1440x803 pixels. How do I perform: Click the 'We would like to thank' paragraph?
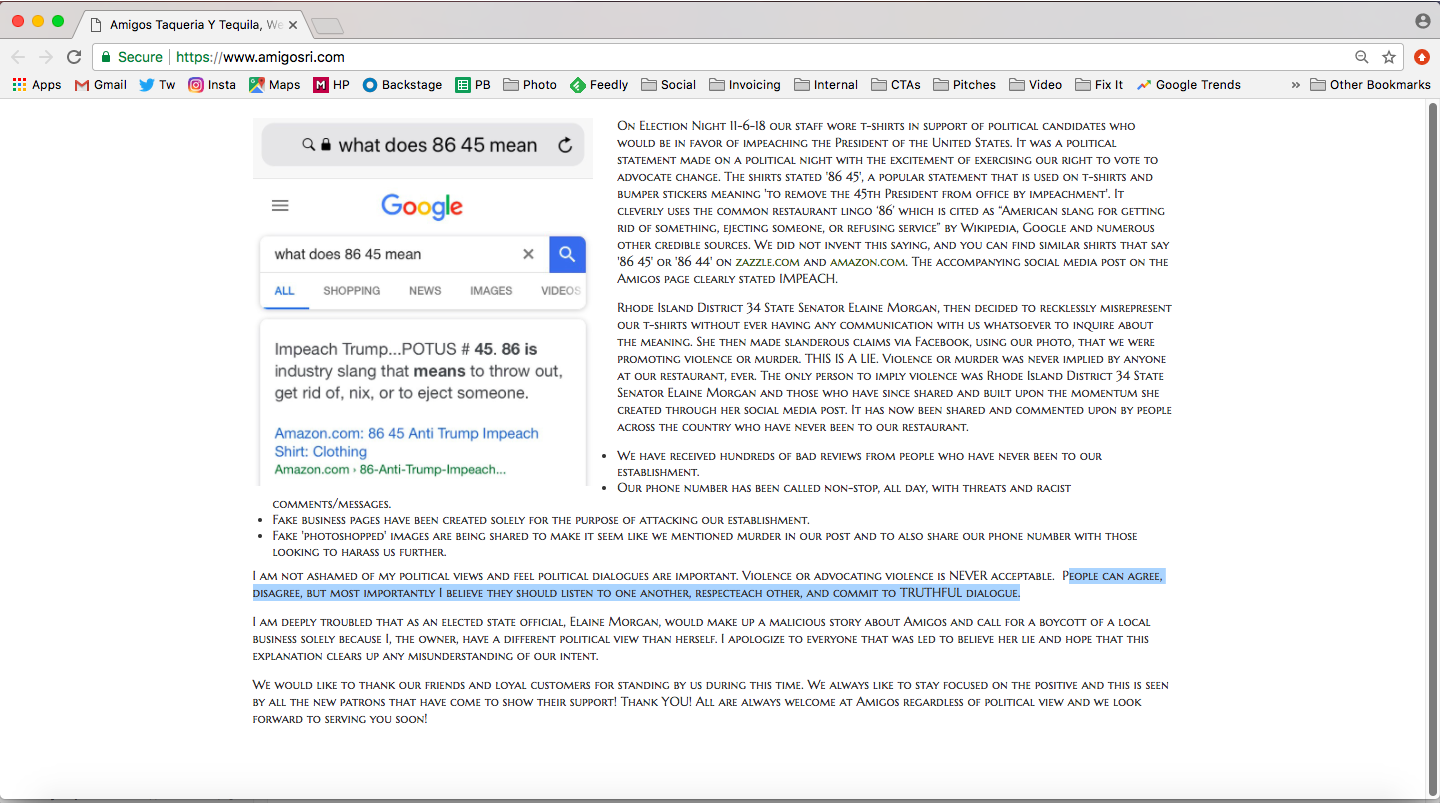[711, 702]
